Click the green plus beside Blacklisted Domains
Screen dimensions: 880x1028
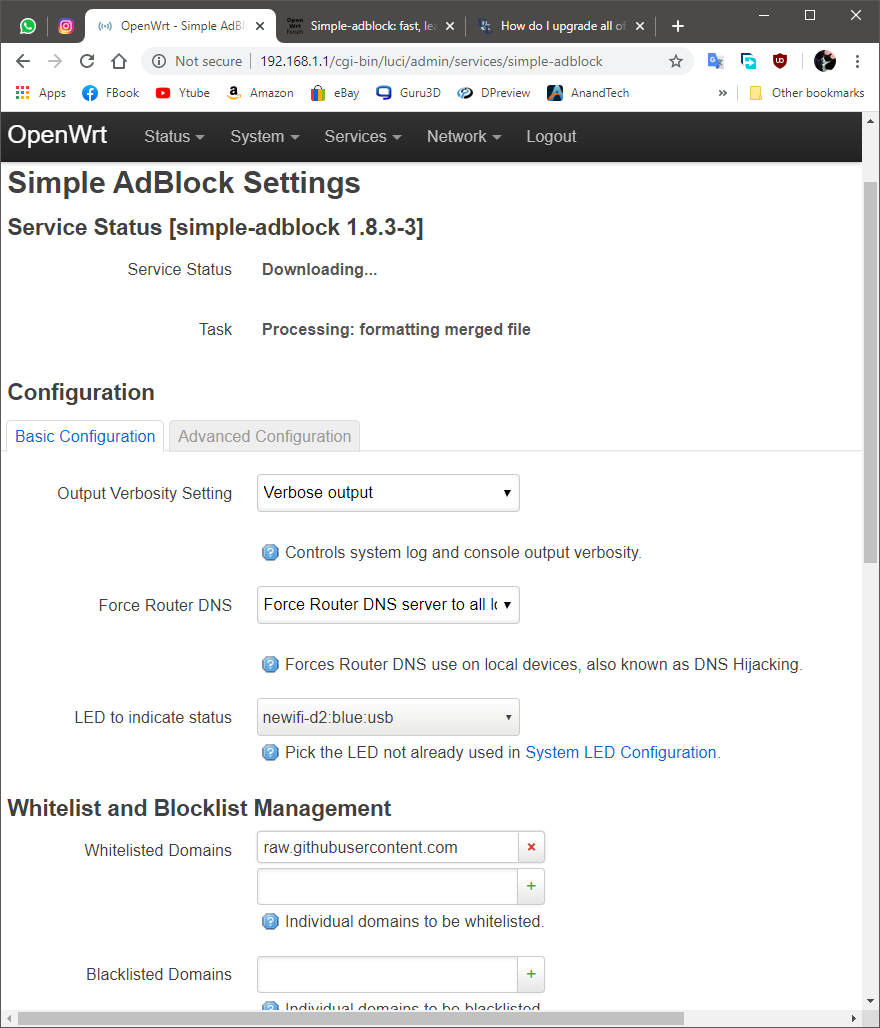pos(531,974)
